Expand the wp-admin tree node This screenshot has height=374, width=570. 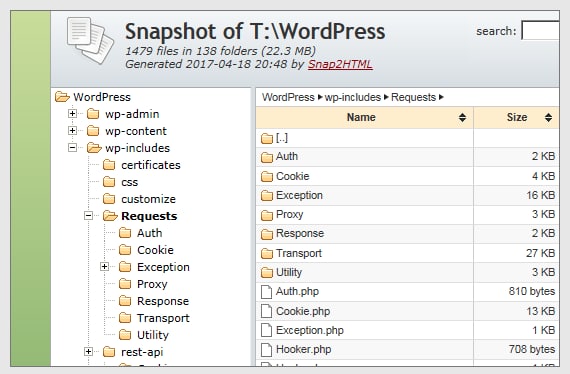72,114
